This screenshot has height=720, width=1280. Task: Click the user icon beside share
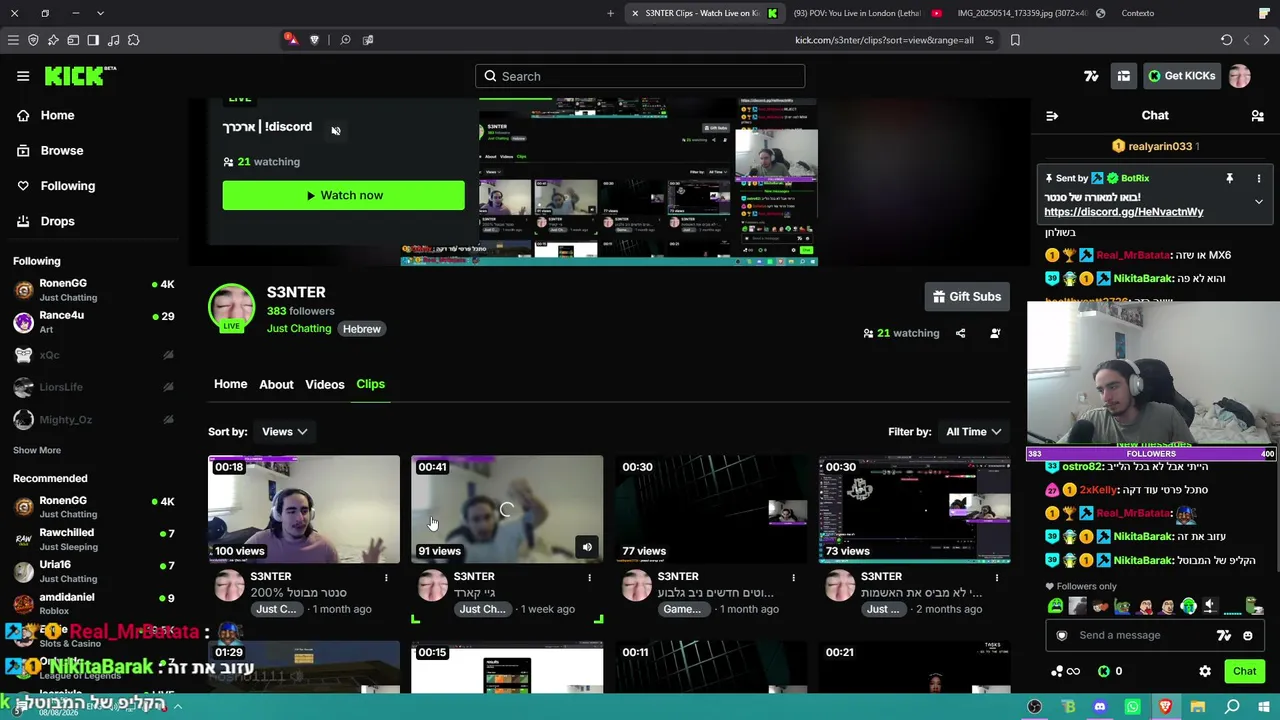995,333
